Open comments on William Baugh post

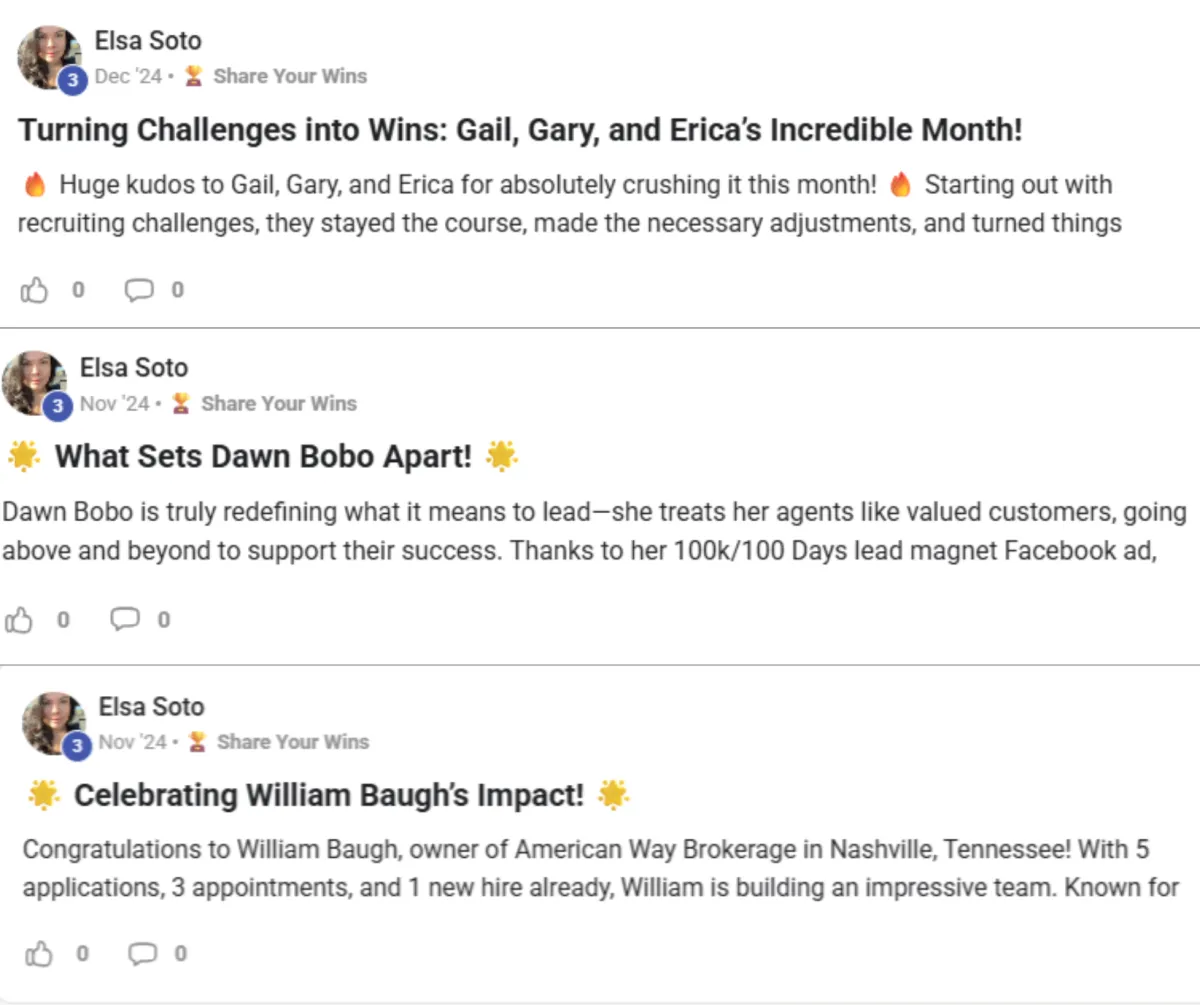coord(143,954)
